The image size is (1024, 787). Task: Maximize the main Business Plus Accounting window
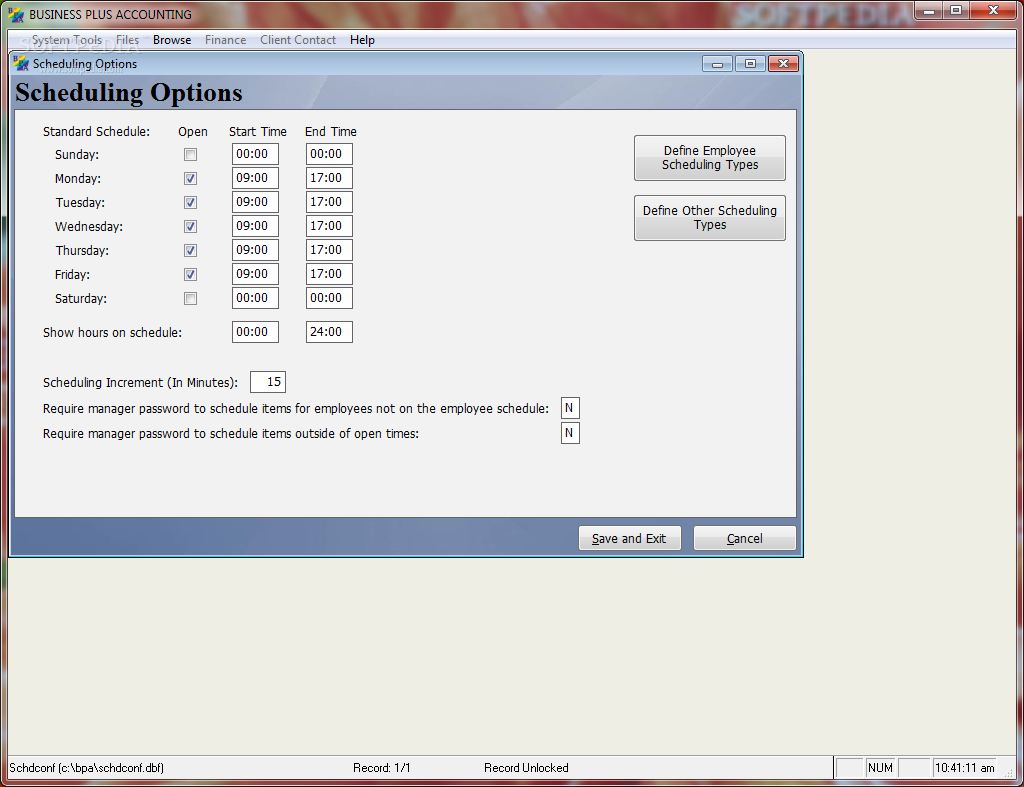pyautogui.click(x=956, y=10)
